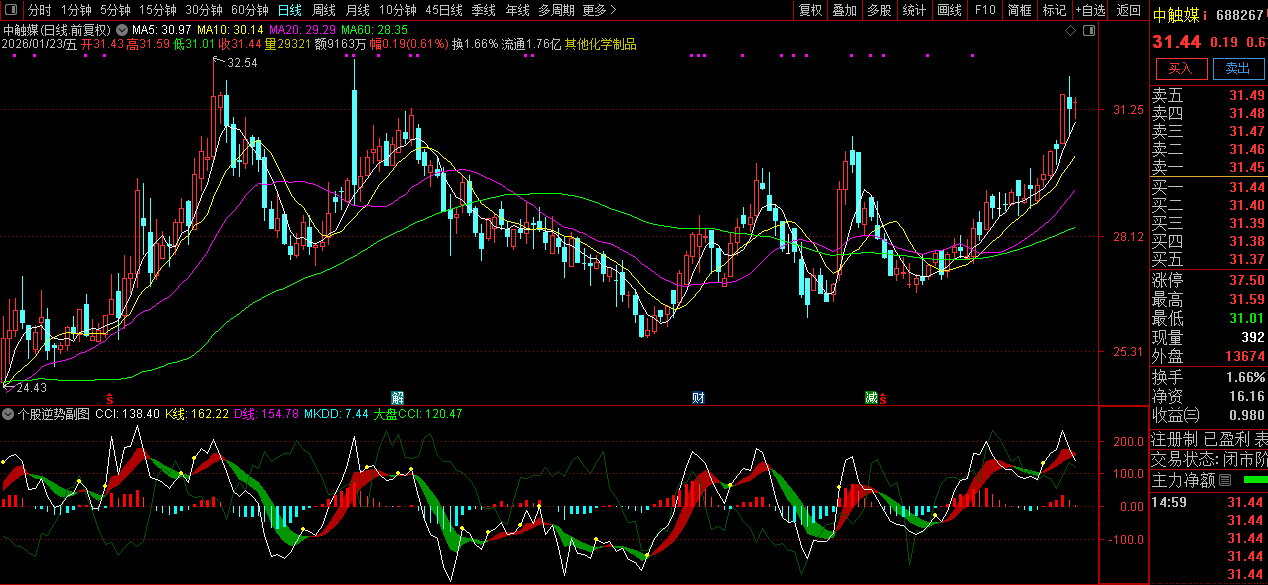Switch to the 周线 weekly period
1268x585 pixels.
pyautogui.click(x=324, y=10)
